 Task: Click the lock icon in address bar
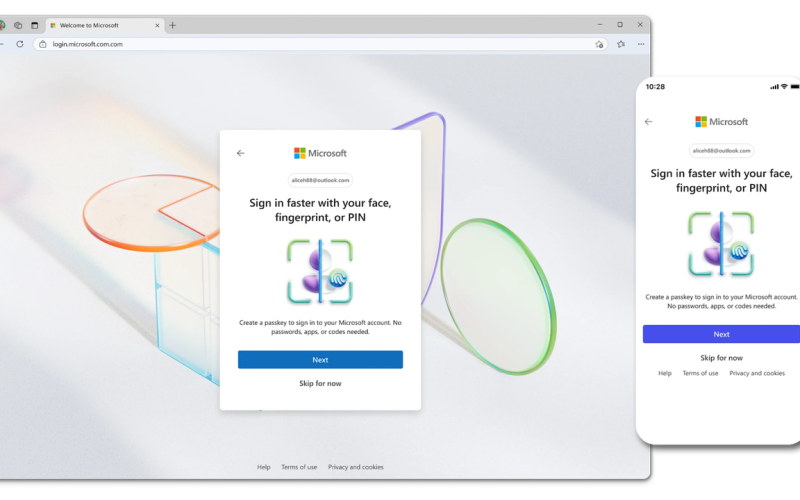tap(43, 44)
